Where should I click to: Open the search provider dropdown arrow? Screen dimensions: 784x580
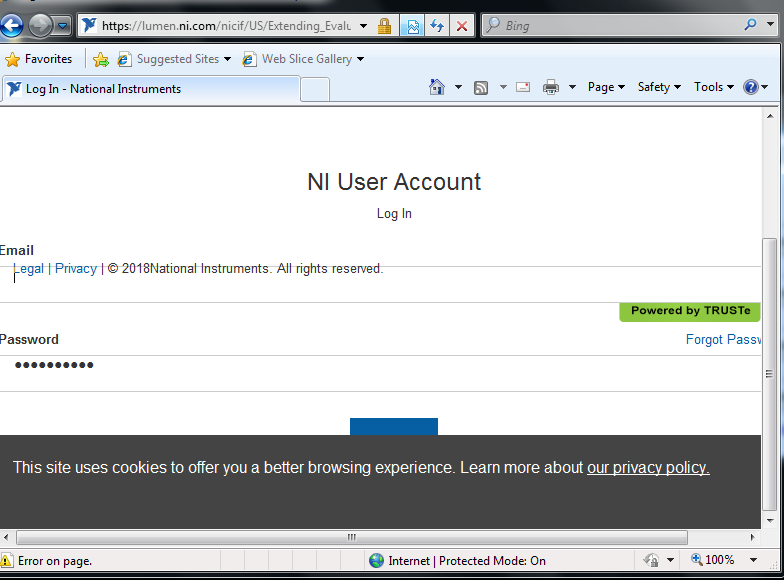[770, 24]
